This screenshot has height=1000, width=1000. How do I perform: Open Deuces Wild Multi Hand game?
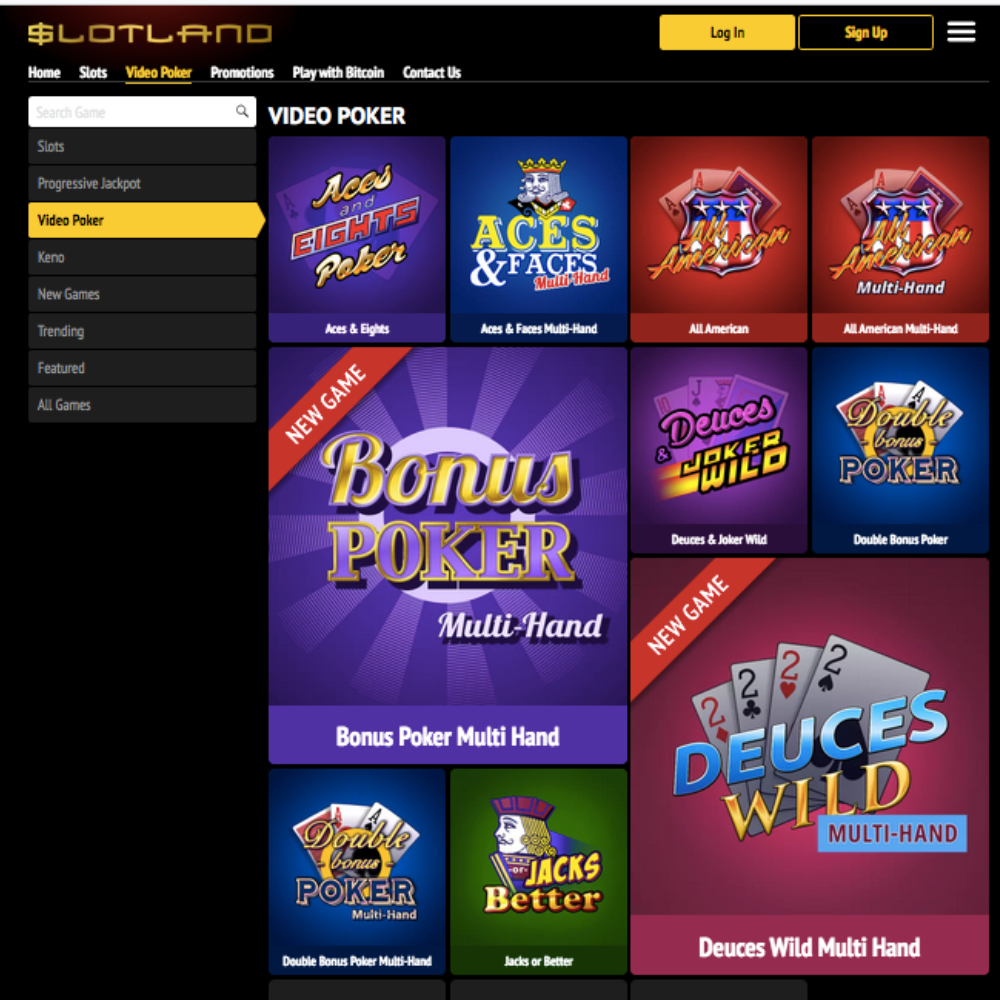[x=809, y=766]
